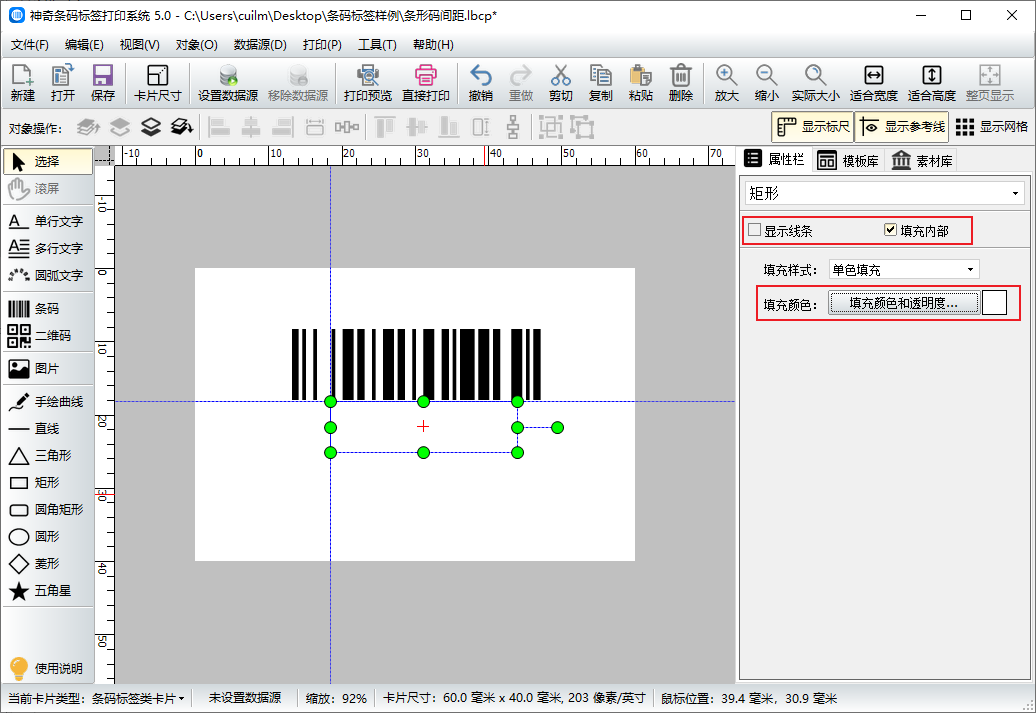Select the 直线 line tool

48,429
